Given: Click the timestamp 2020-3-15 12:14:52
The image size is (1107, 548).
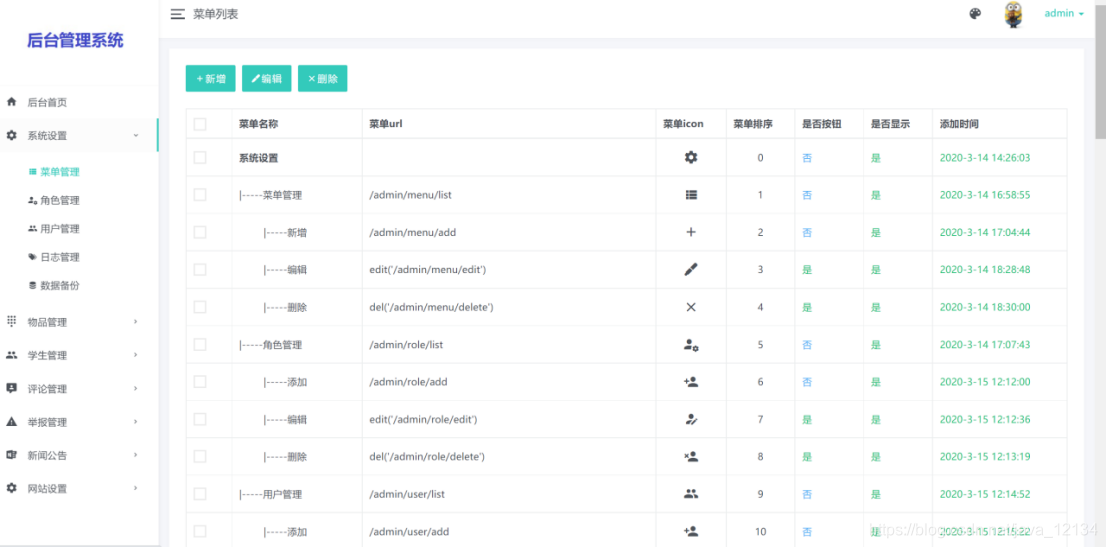Looking at the screenshot, I should [985, 494].
